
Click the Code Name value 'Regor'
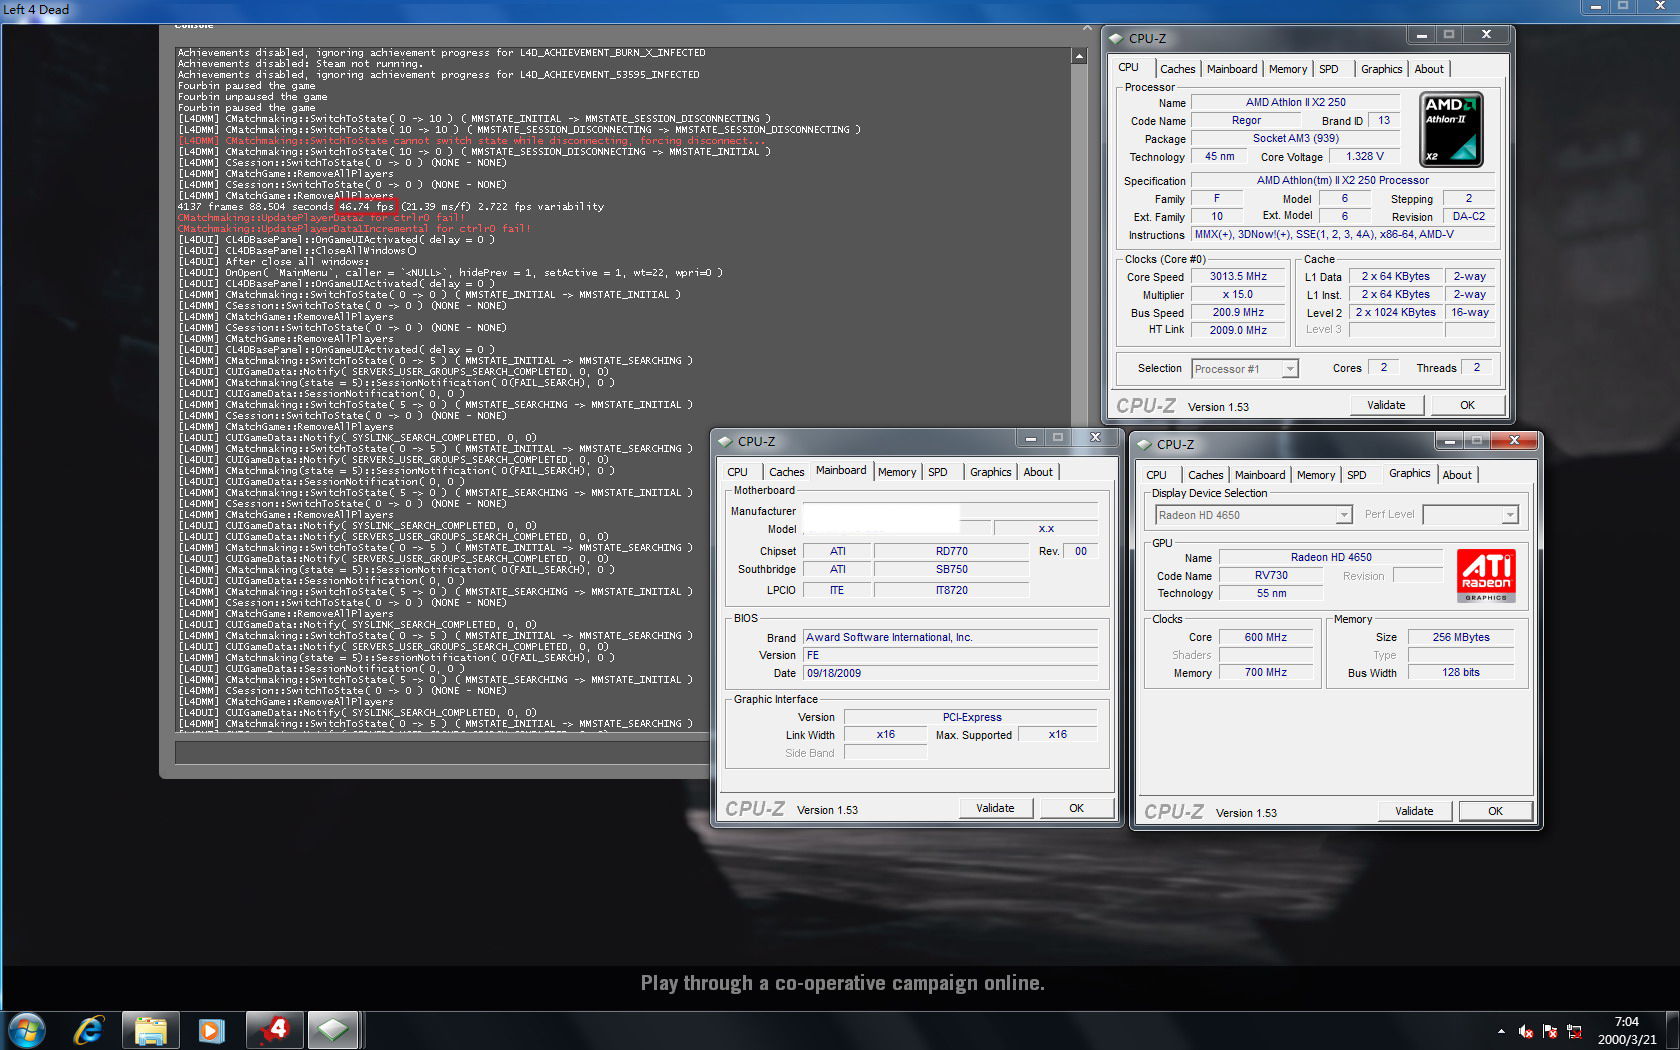(x=1246, y=120)
